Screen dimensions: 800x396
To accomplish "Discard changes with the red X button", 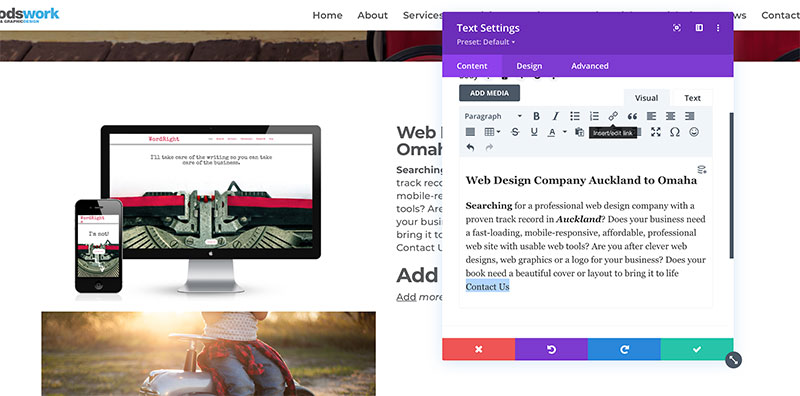I will pyautogui.click(x=479, y=349).
